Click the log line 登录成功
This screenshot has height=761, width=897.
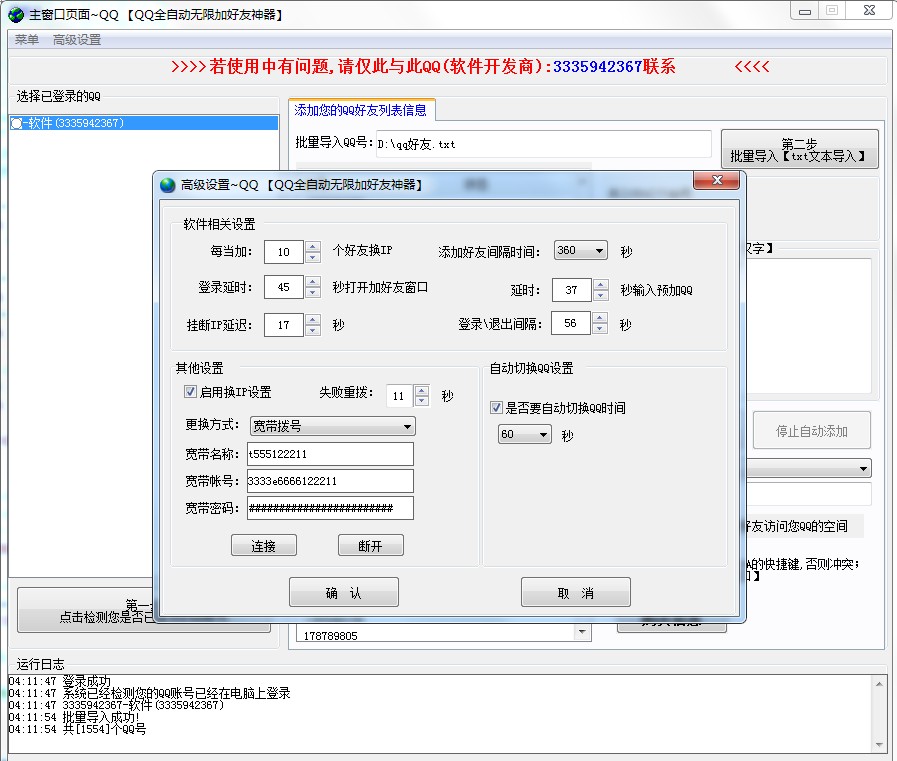point(59,681)
